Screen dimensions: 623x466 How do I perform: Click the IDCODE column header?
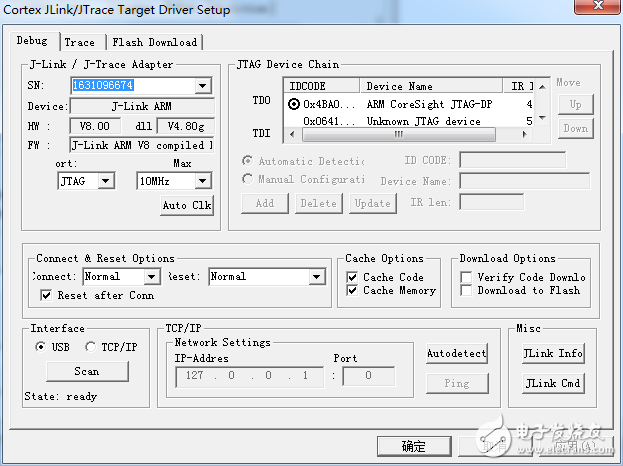point(322,86)
